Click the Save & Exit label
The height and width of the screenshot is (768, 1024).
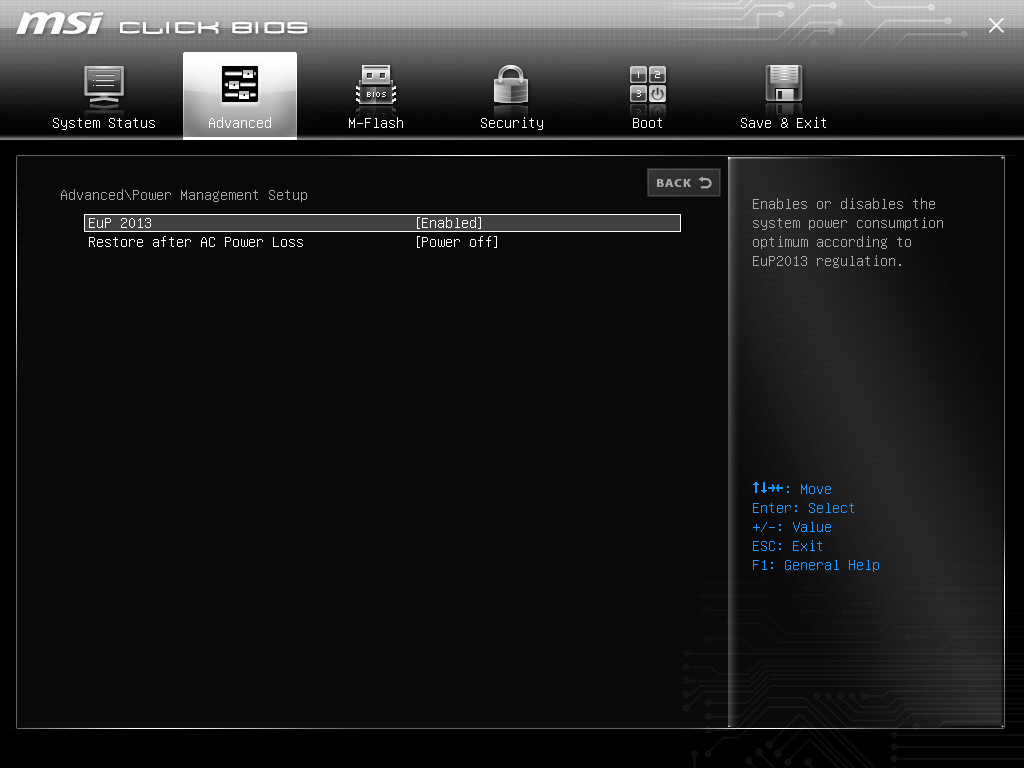coord(783,123)
